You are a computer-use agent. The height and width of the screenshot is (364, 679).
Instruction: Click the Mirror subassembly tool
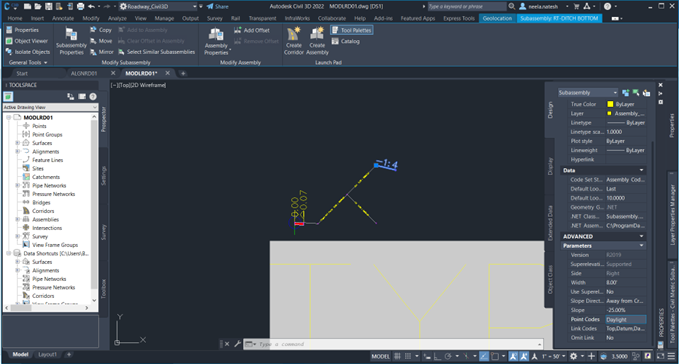click(101, 52)
